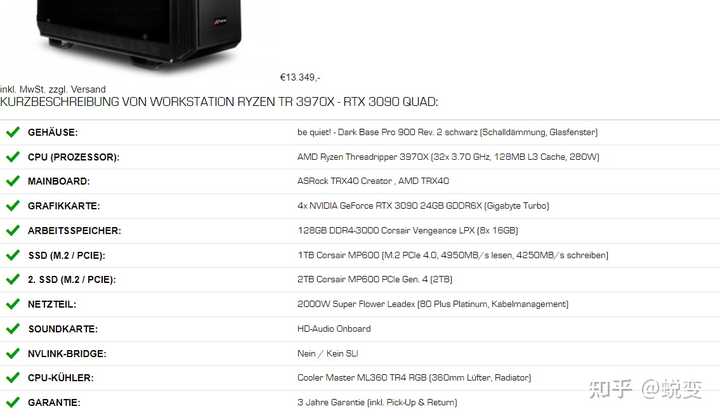Click the 'ASRock TRX40 Creator' value
Viewport: 720px width, 418px height.
(x=373, y=181)
